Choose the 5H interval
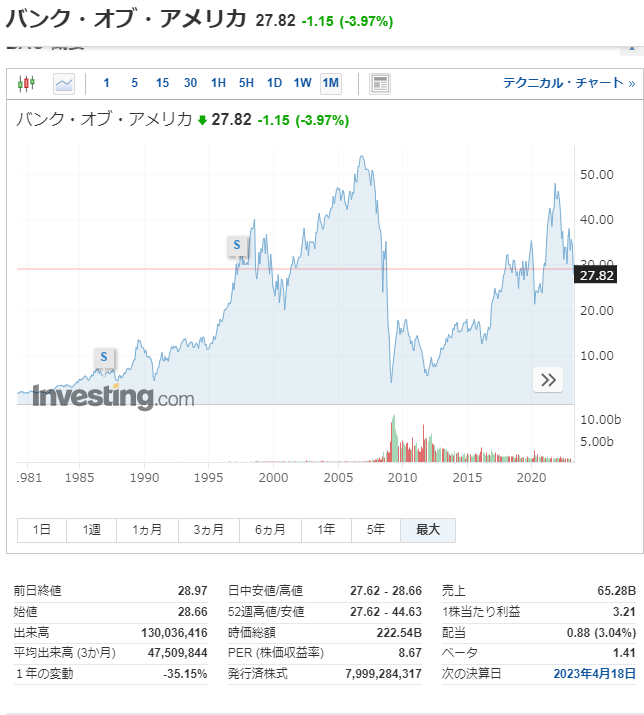 246,83
